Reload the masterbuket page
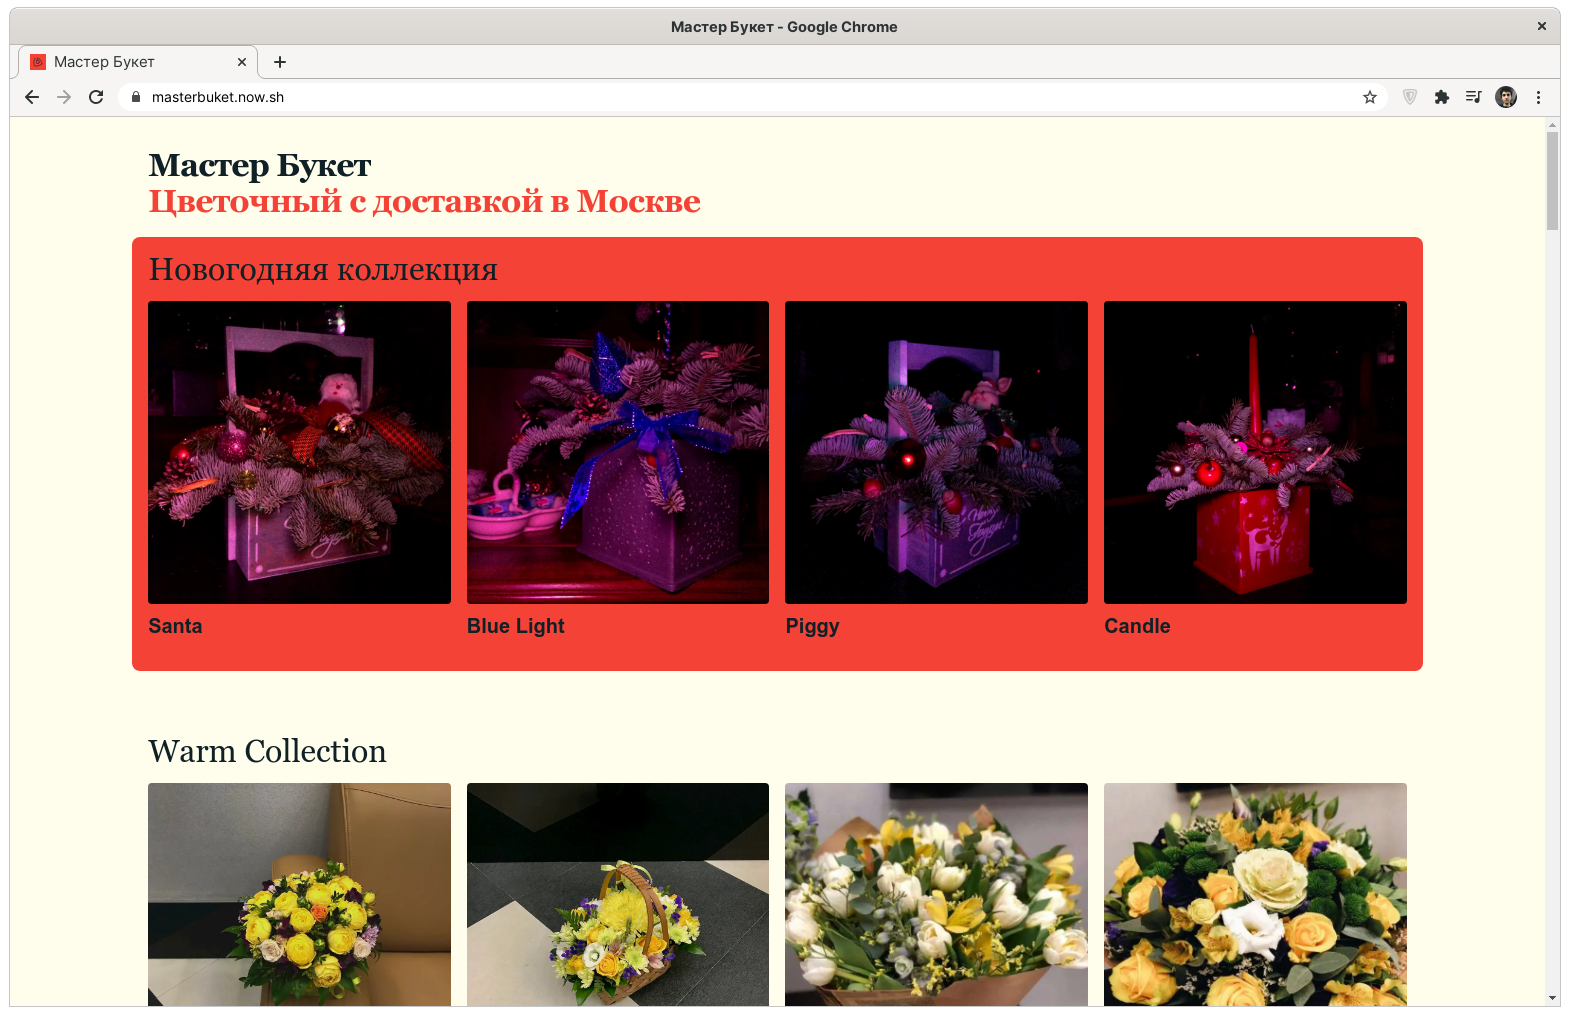The width and height of the screenshot is (1570, 1016). point(96,97)
